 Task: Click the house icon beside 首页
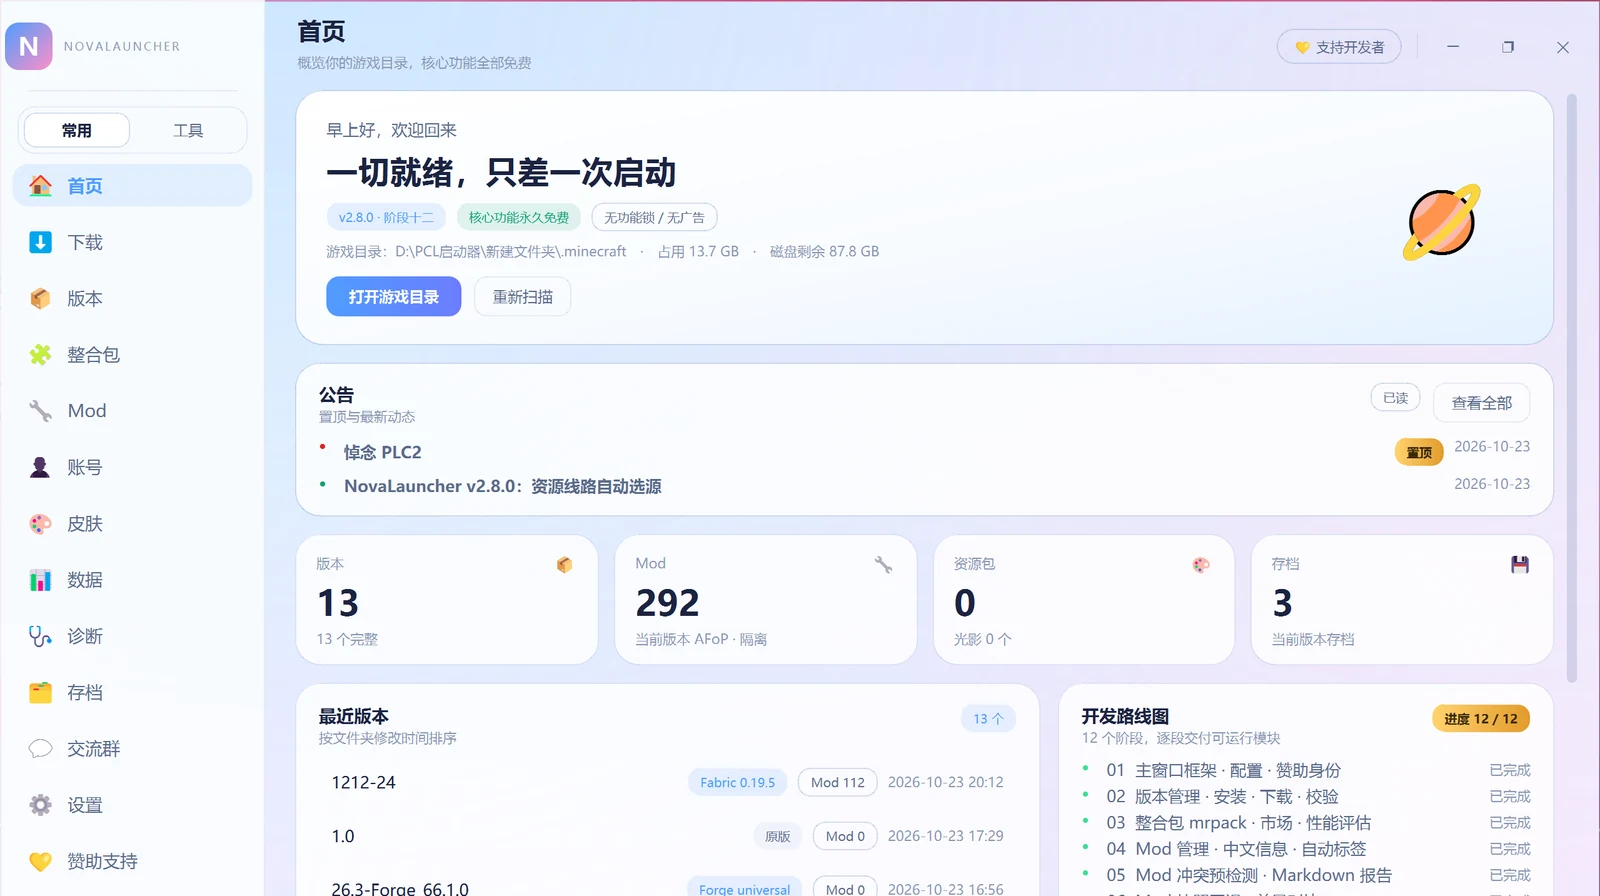click(x=40, y=186)
